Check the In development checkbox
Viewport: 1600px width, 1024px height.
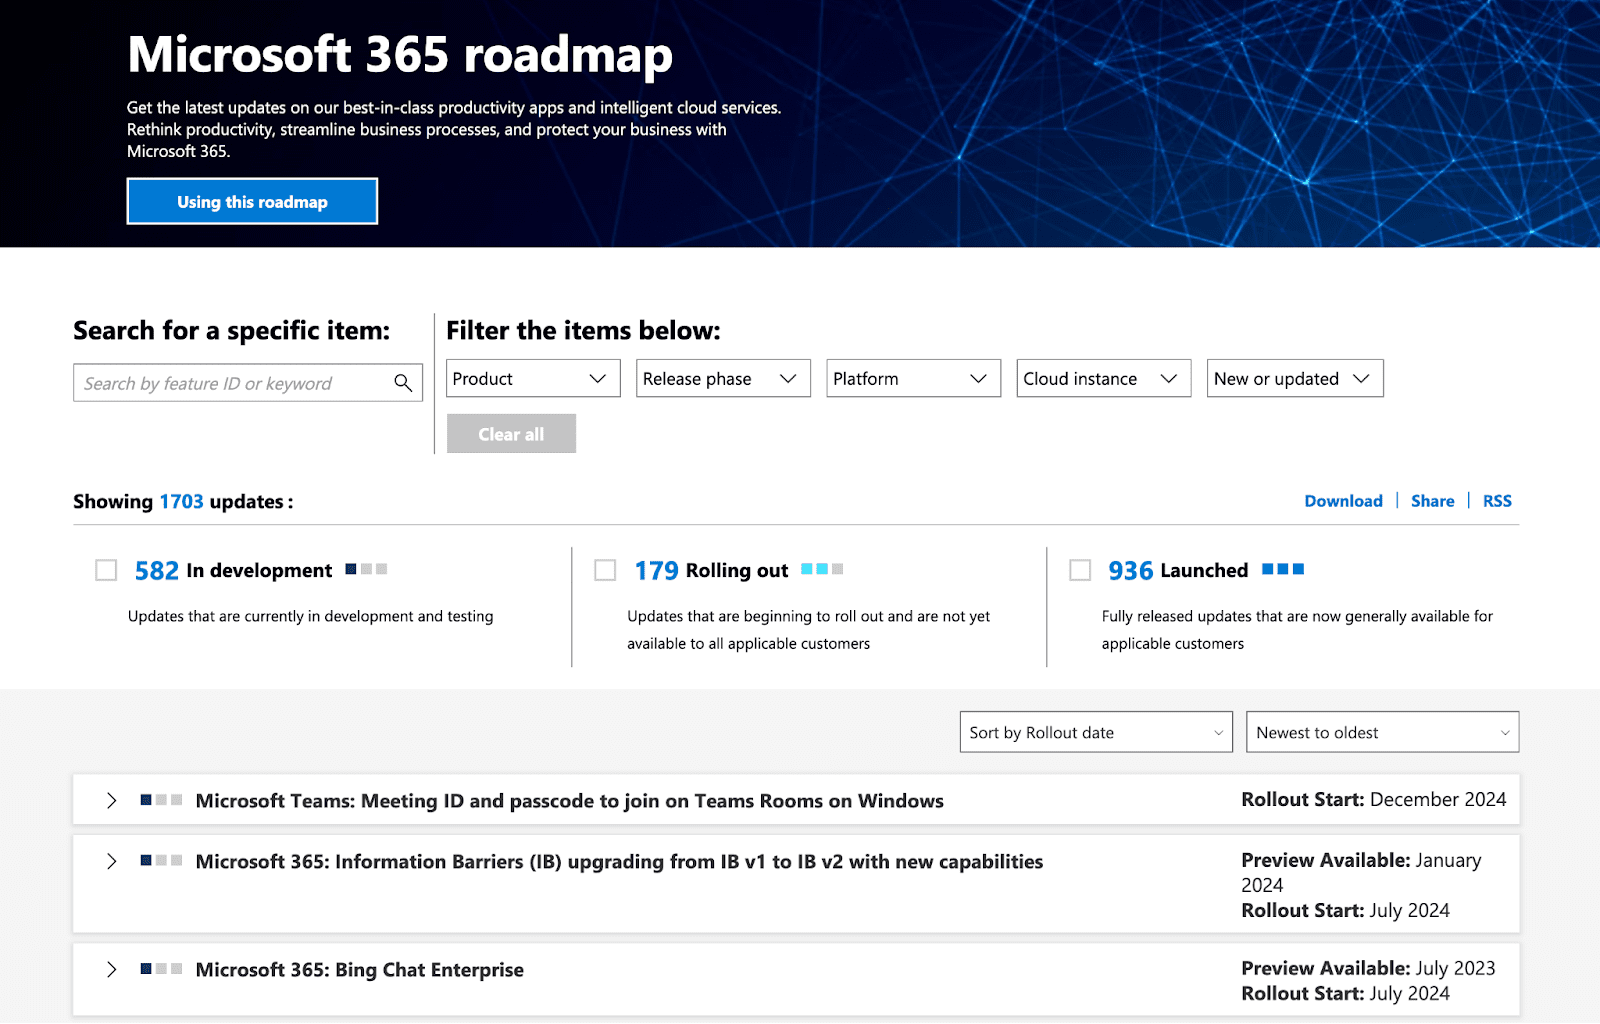(106, 570)
